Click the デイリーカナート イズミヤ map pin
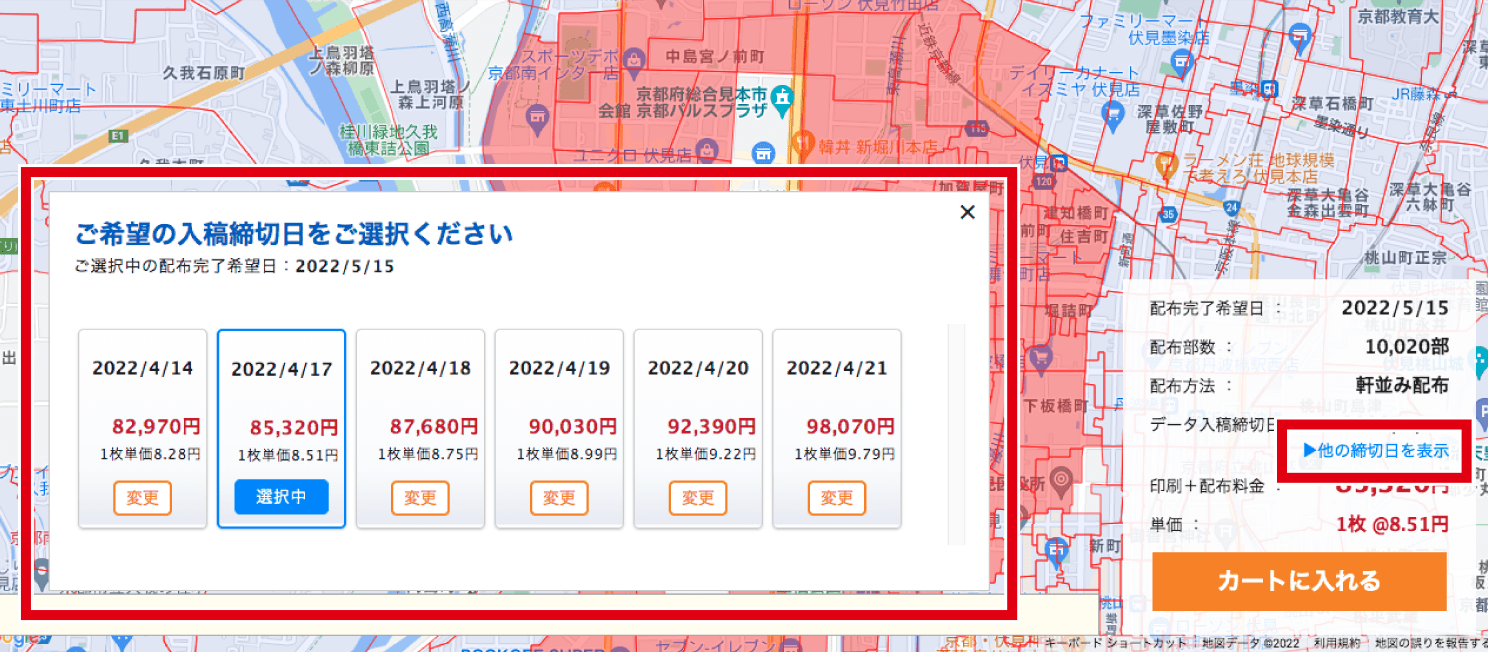This screenshot has width=1488, height=652. [1112, 116]
